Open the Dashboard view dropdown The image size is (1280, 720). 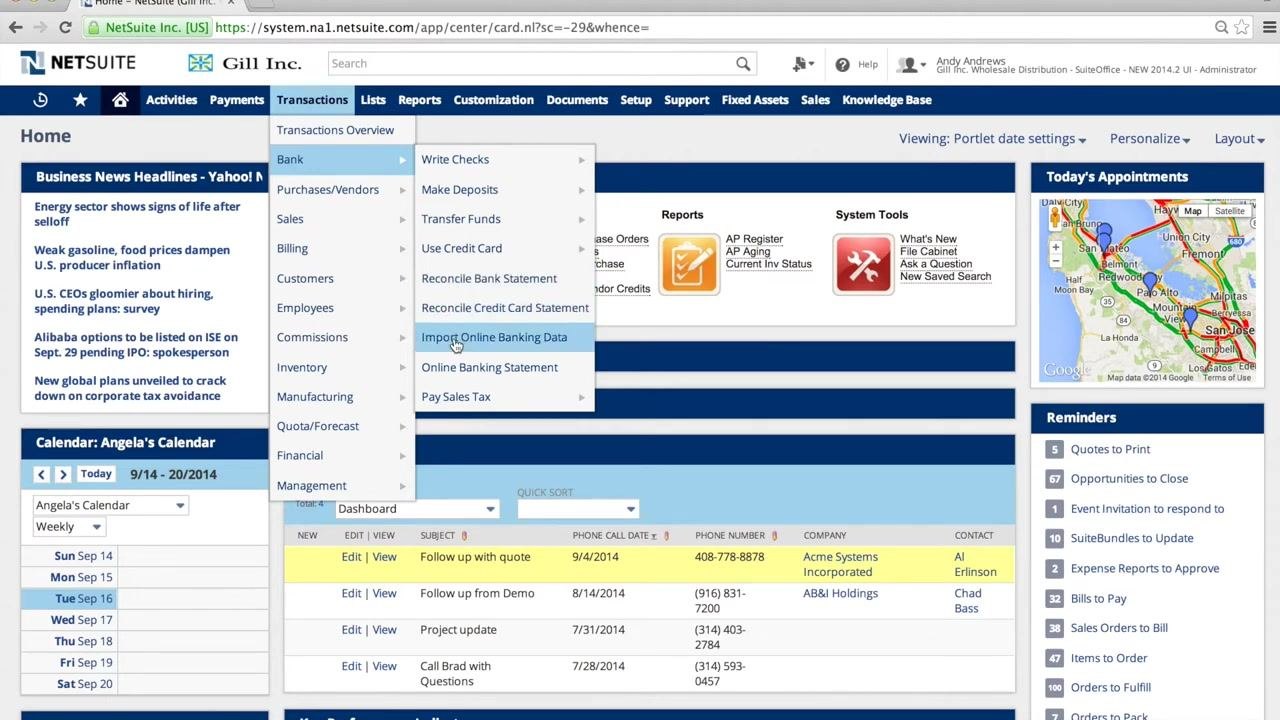[x=416, y=509]
